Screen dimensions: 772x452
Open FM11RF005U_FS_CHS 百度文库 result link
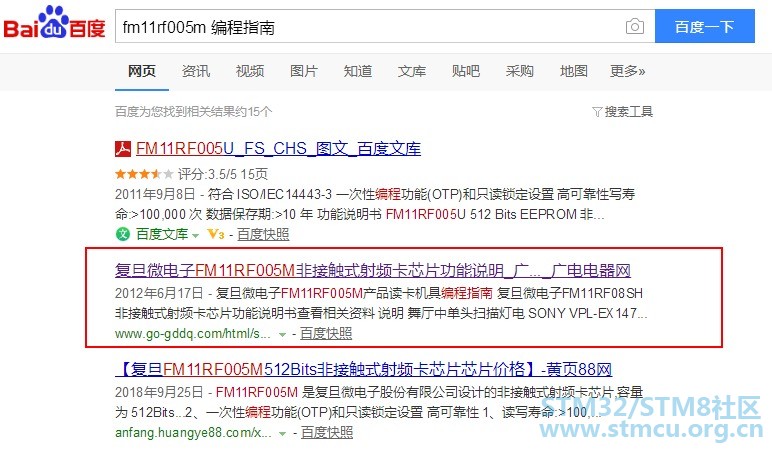point(278,148)
